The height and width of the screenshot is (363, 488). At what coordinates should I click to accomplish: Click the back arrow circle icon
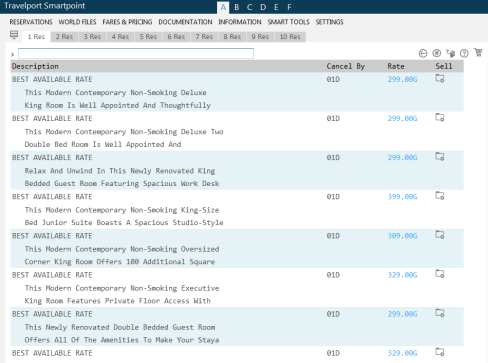(x=423, y=53)
